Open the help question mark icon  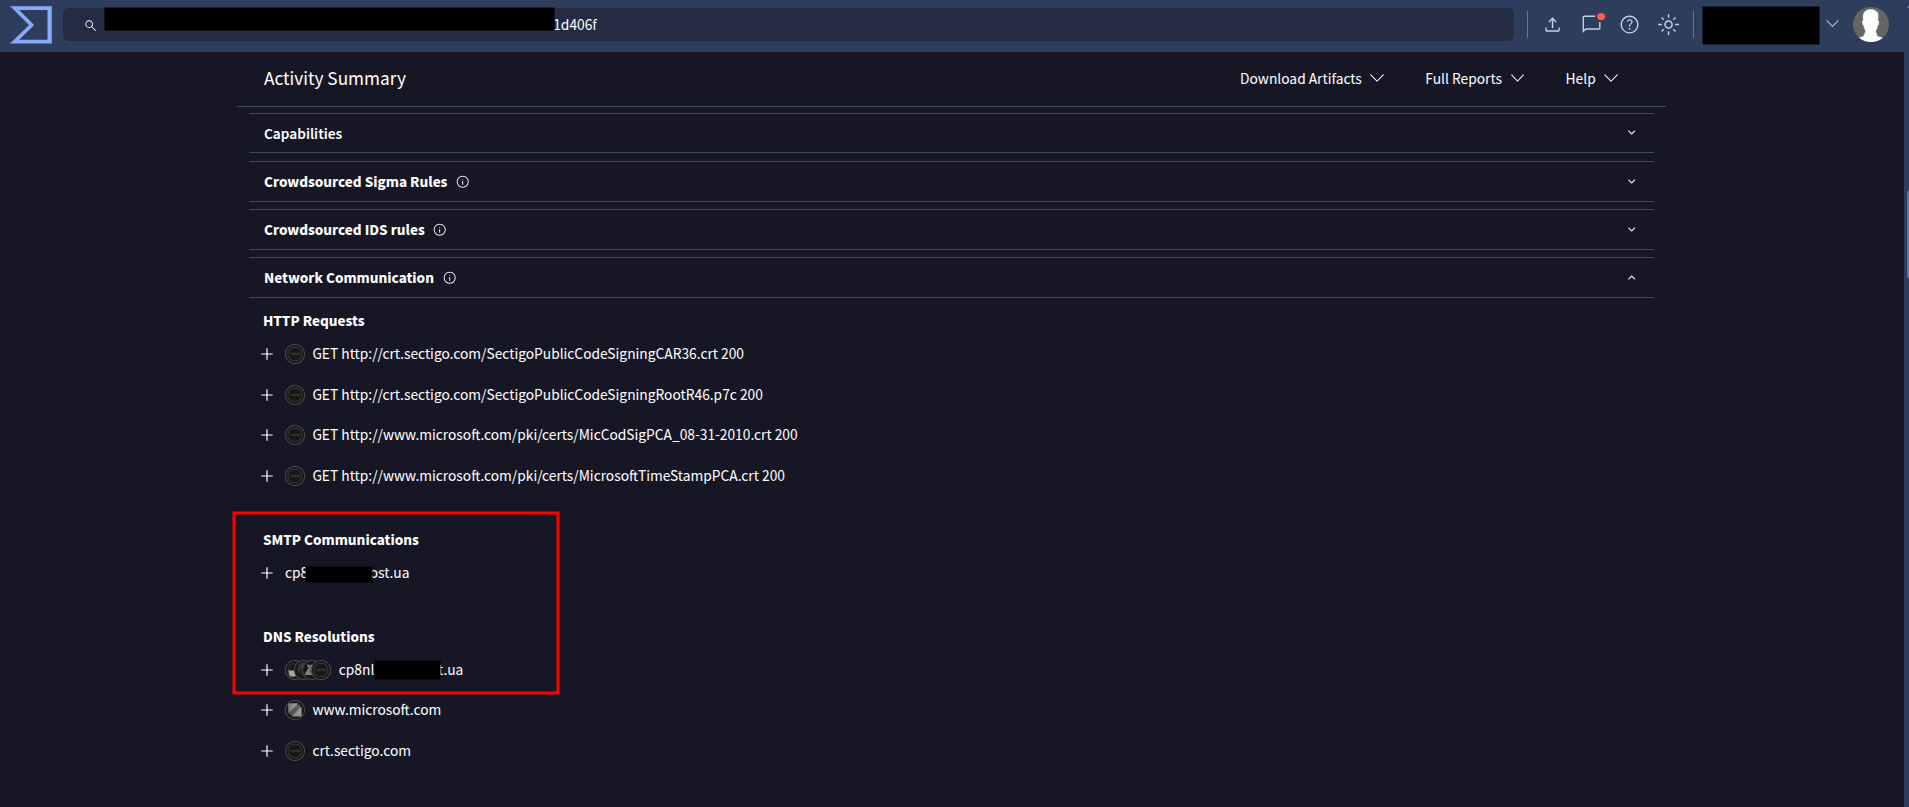click(1629, 25)
